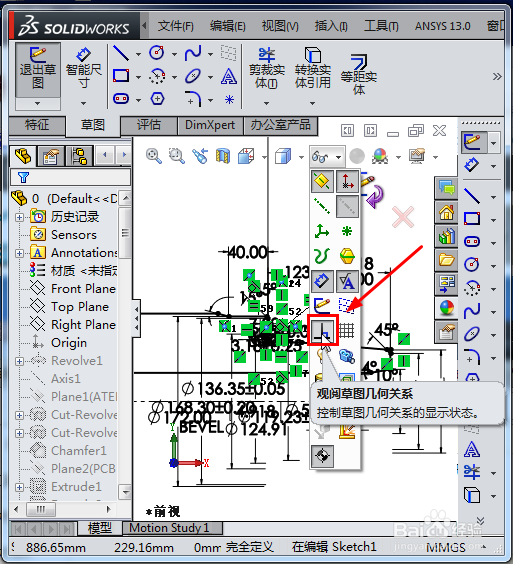Select the Corner Rectangle tool in the ribbon
The width and height of the screenshot is (513, 564).
coord(121,76)
